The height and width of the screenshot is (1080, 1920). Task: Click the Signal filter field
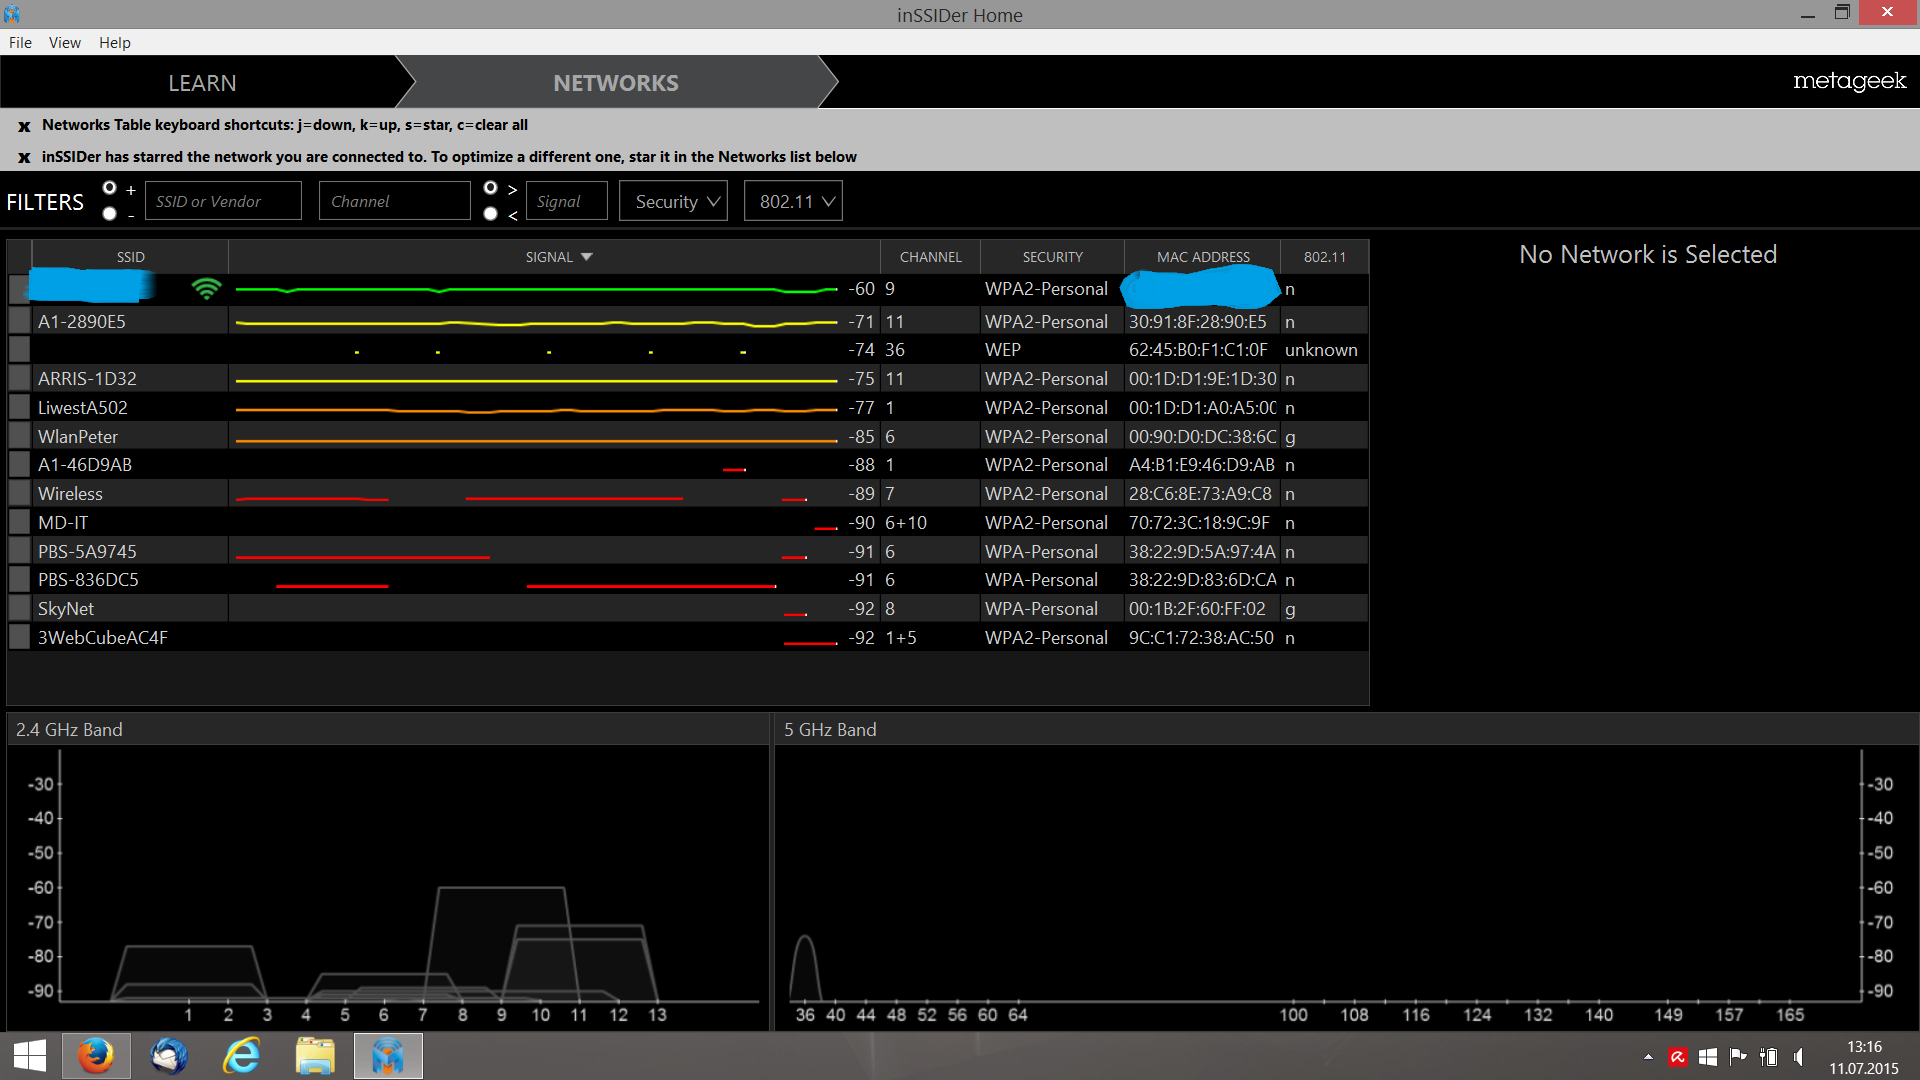[566, 201]
